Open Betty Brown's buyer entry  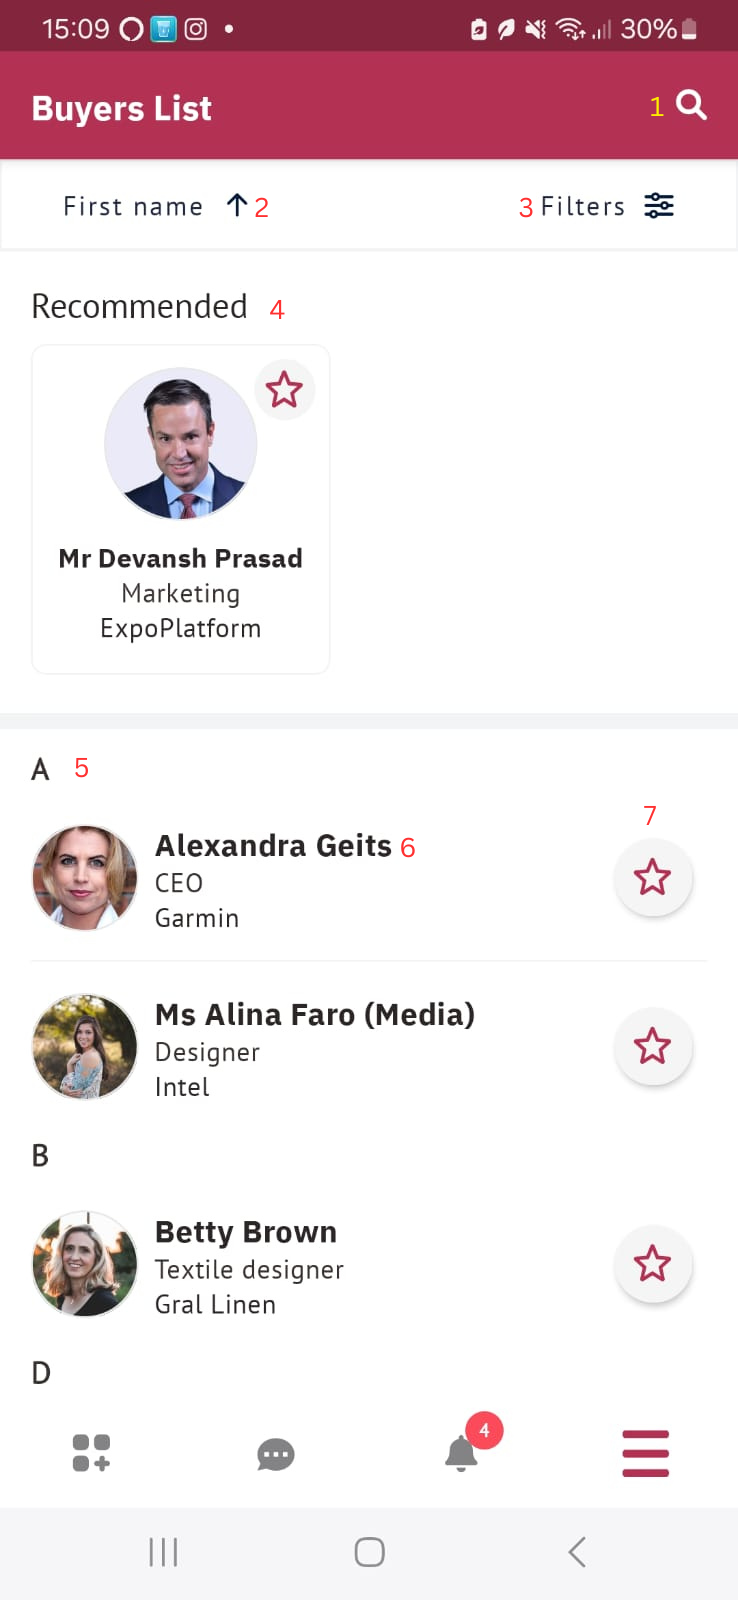[246, 1233]
